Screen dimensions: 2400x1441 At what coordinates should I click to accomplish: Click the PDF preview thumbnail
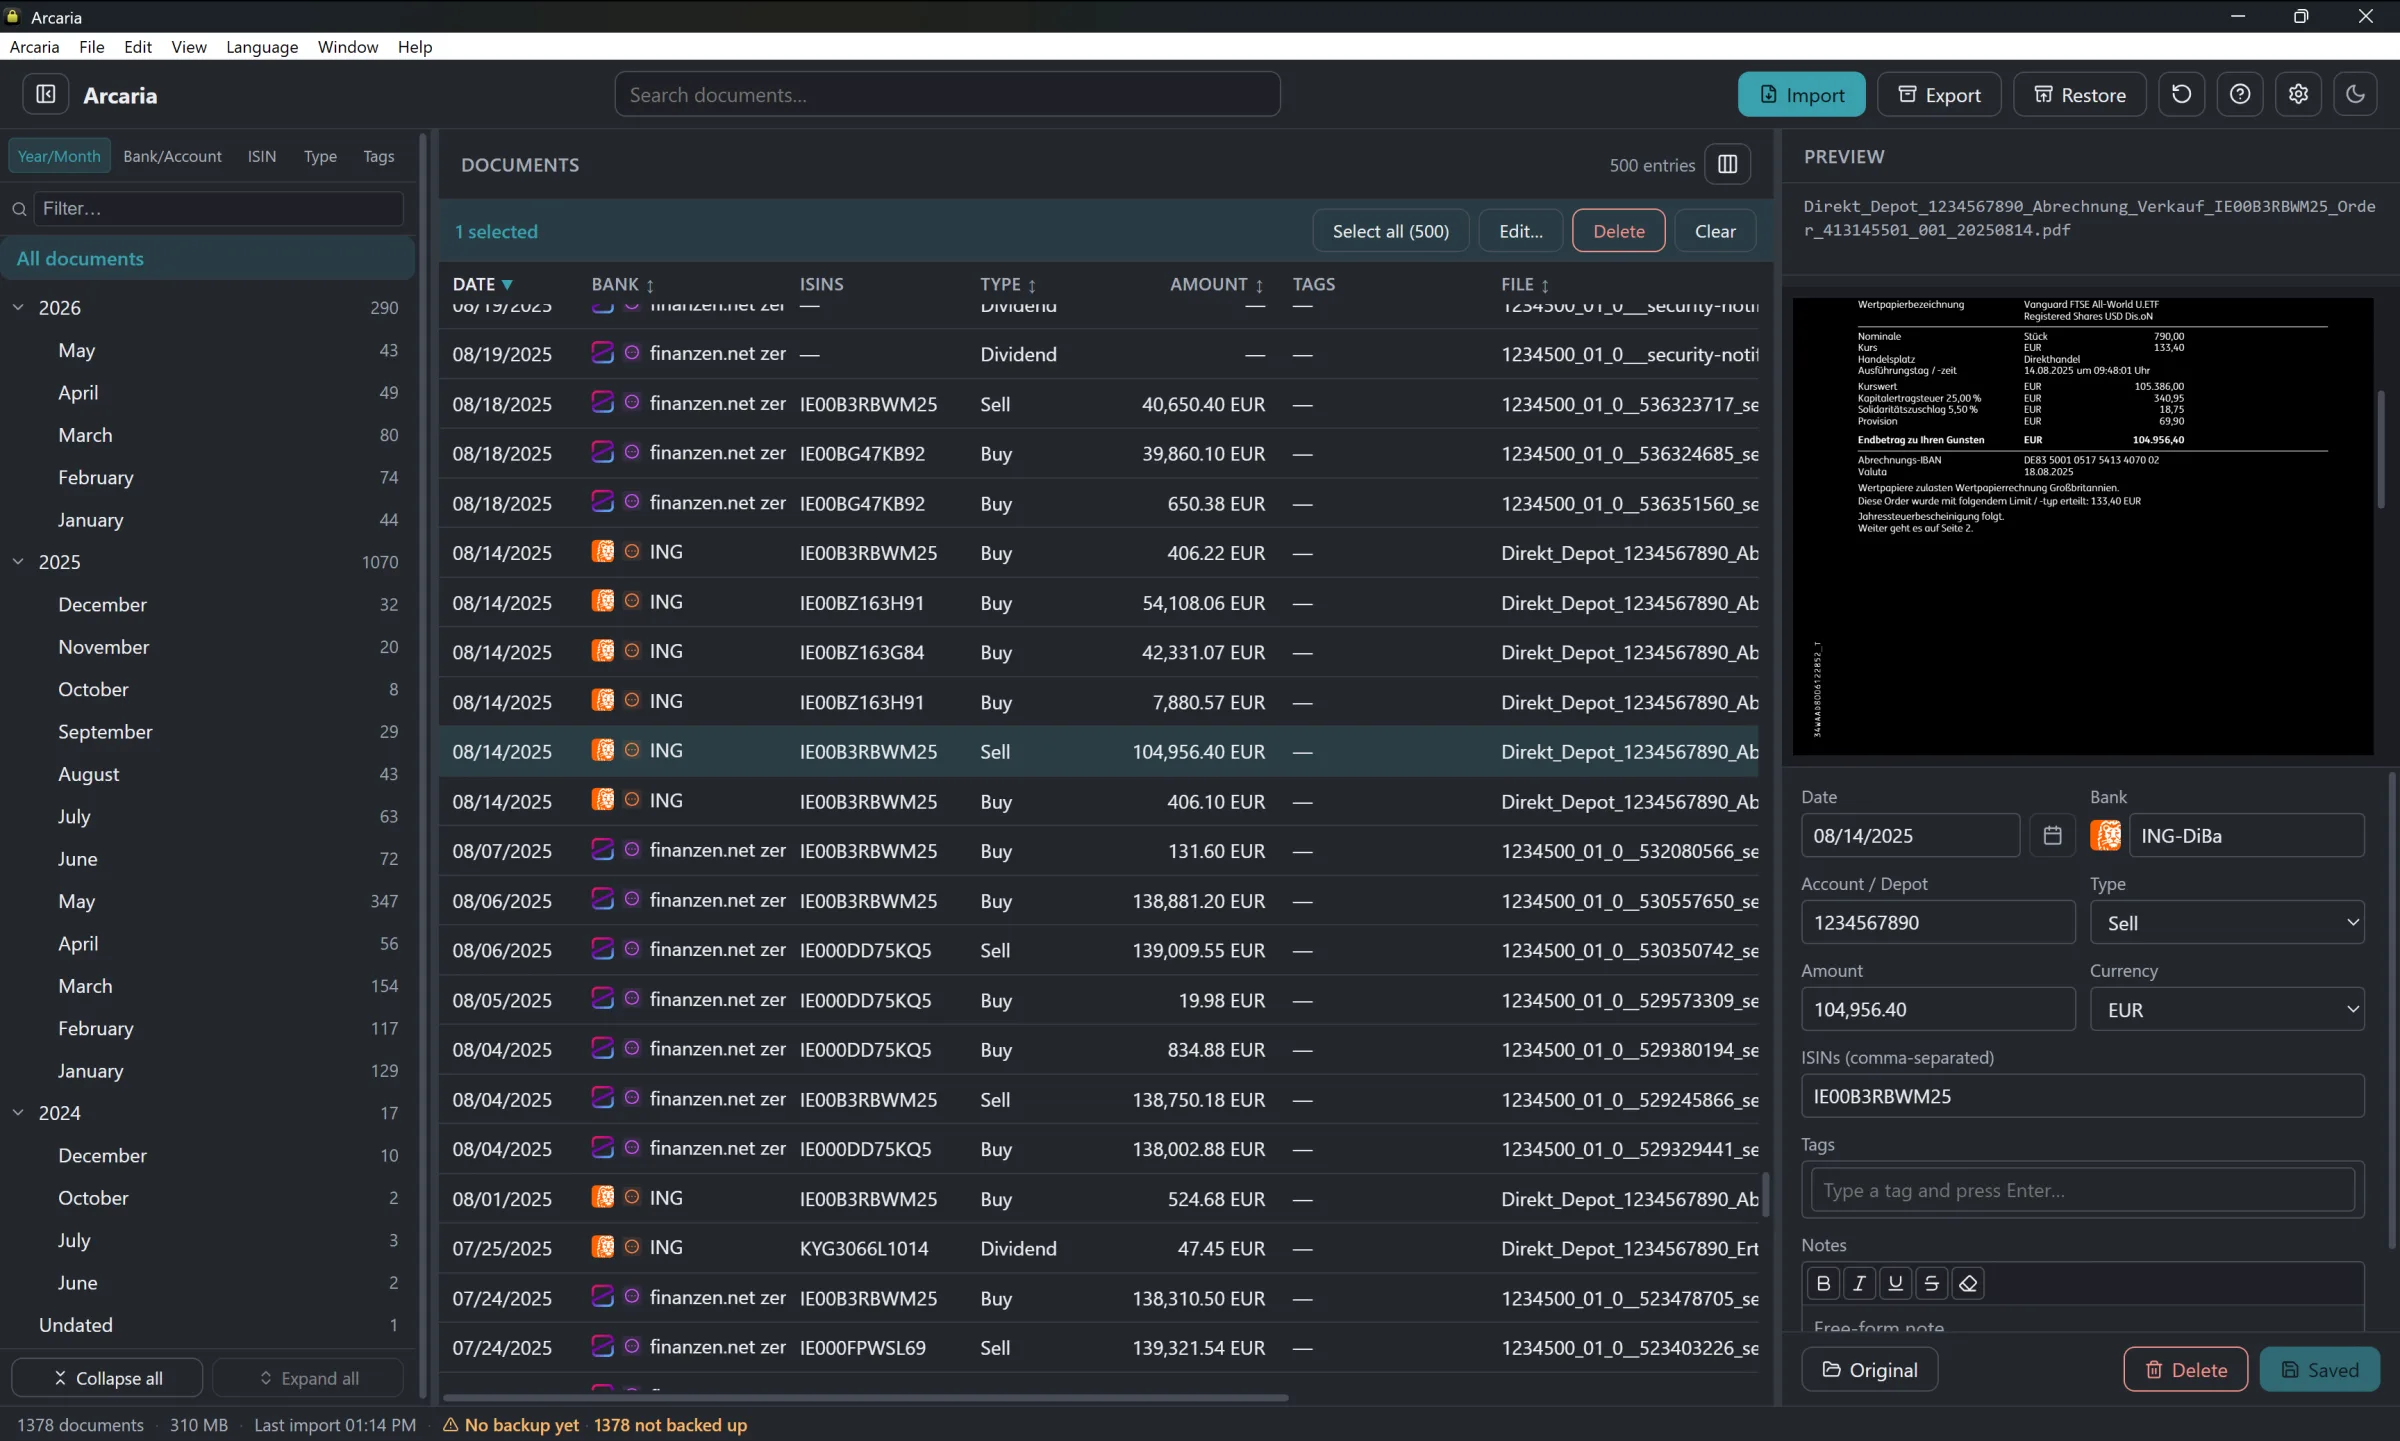(x=2082, y=526)
